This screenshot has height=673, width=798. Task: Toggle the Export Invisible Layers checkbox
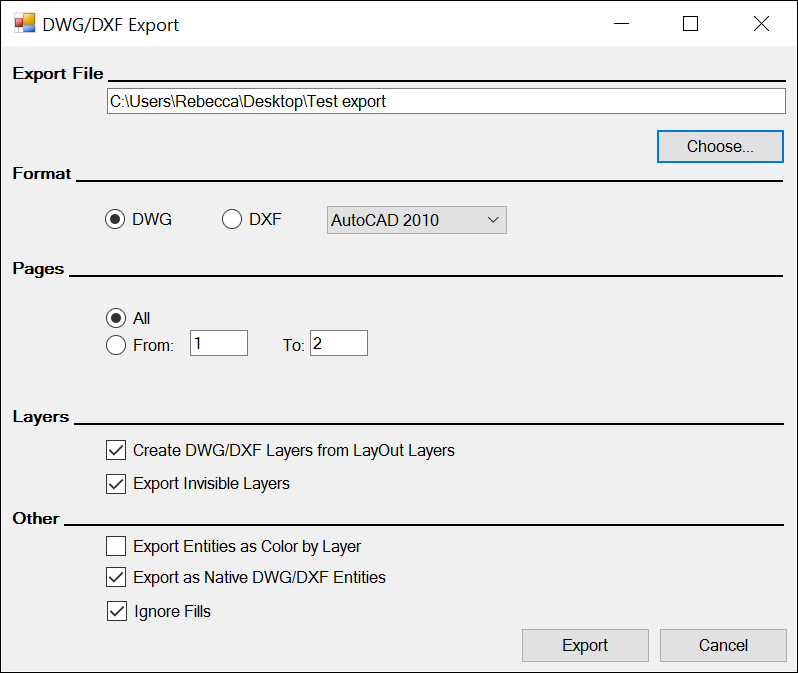[116, 483]
